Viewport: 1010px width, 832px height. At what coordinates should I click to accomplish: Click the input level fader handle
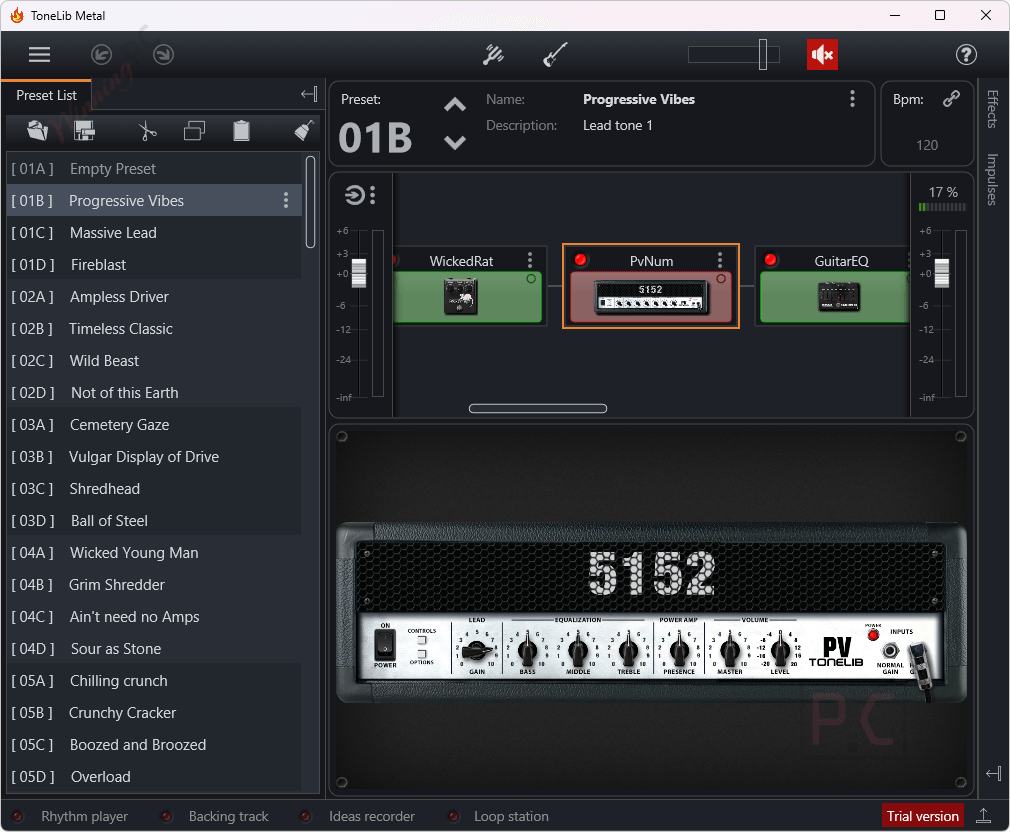(x=359, y=273)
